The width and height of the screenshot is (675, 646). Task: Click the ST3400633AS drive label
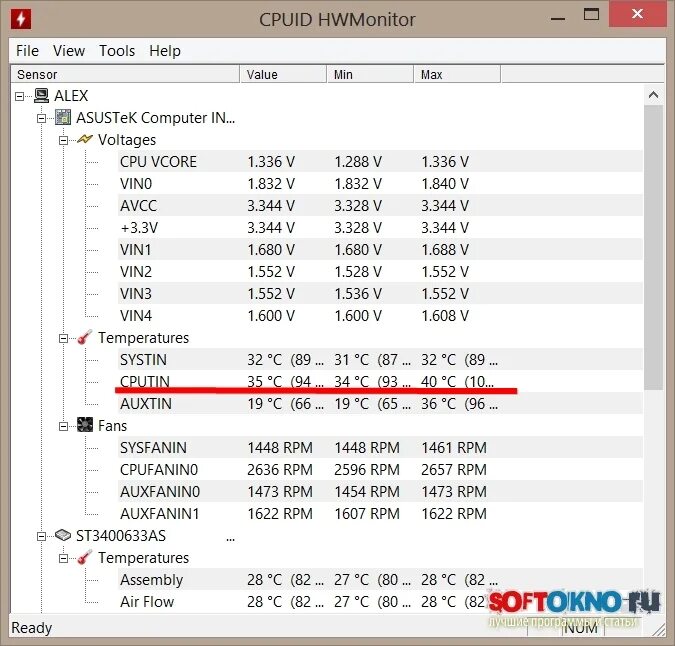point(121,535)
